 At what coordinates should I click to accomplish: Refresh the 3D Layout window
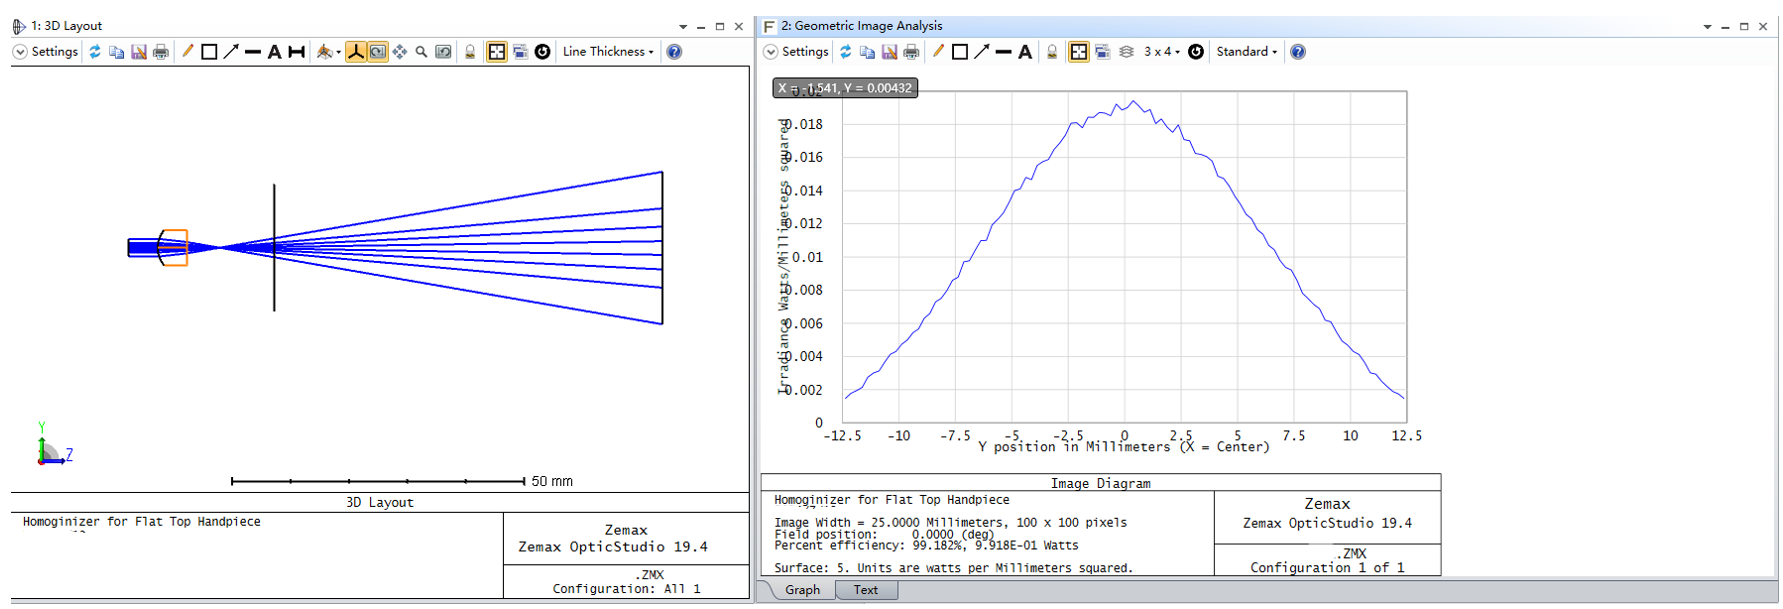[x=95, y=52]
